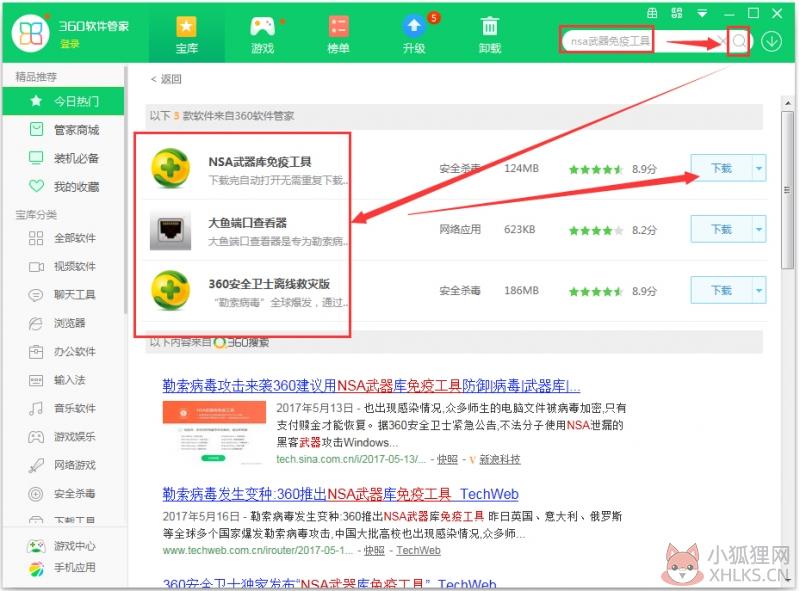The image size is (800, 591).
Task: Click the 游戏娱乐 gamepad icon
Action: click(36, 437)
